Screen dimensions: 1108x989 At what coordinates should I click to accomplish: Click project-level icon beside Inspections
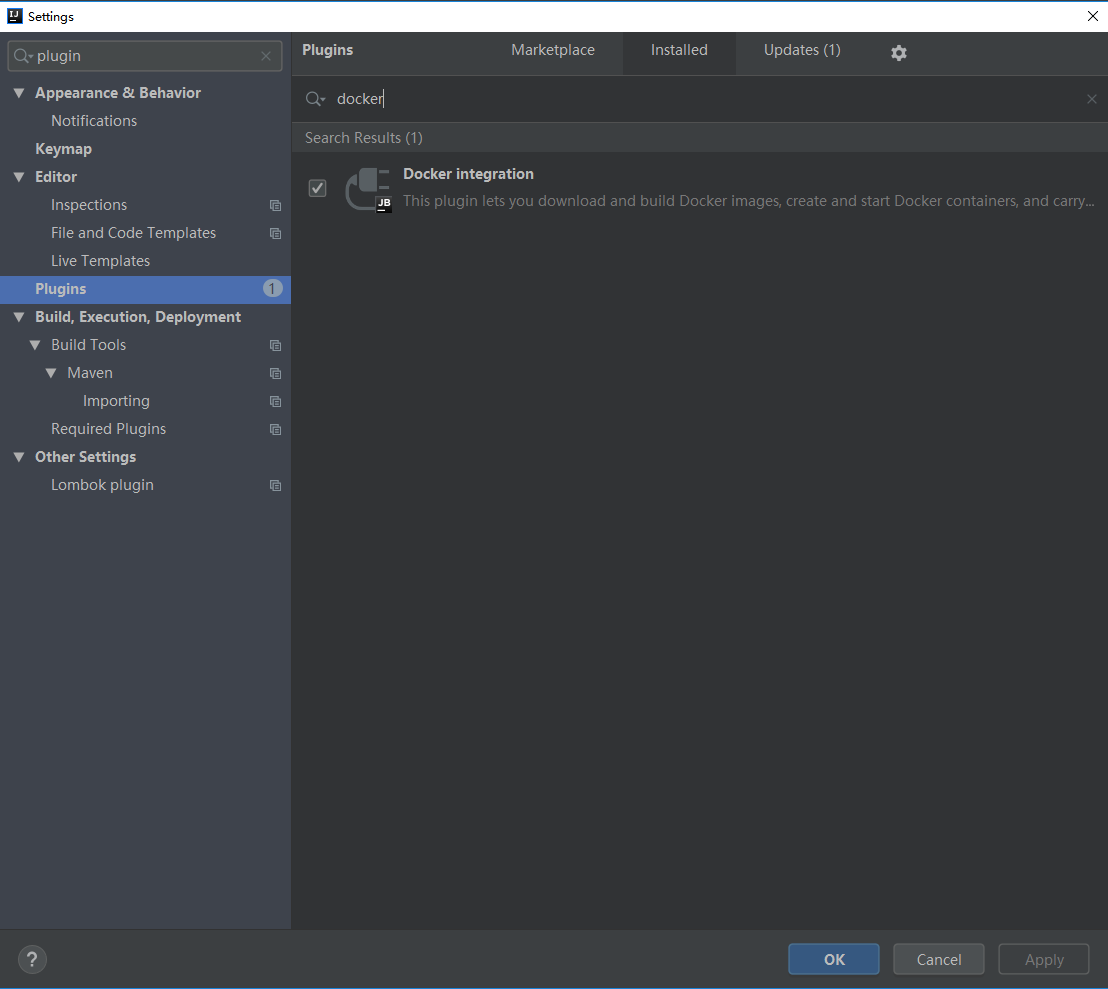click(x=276, y=206)
